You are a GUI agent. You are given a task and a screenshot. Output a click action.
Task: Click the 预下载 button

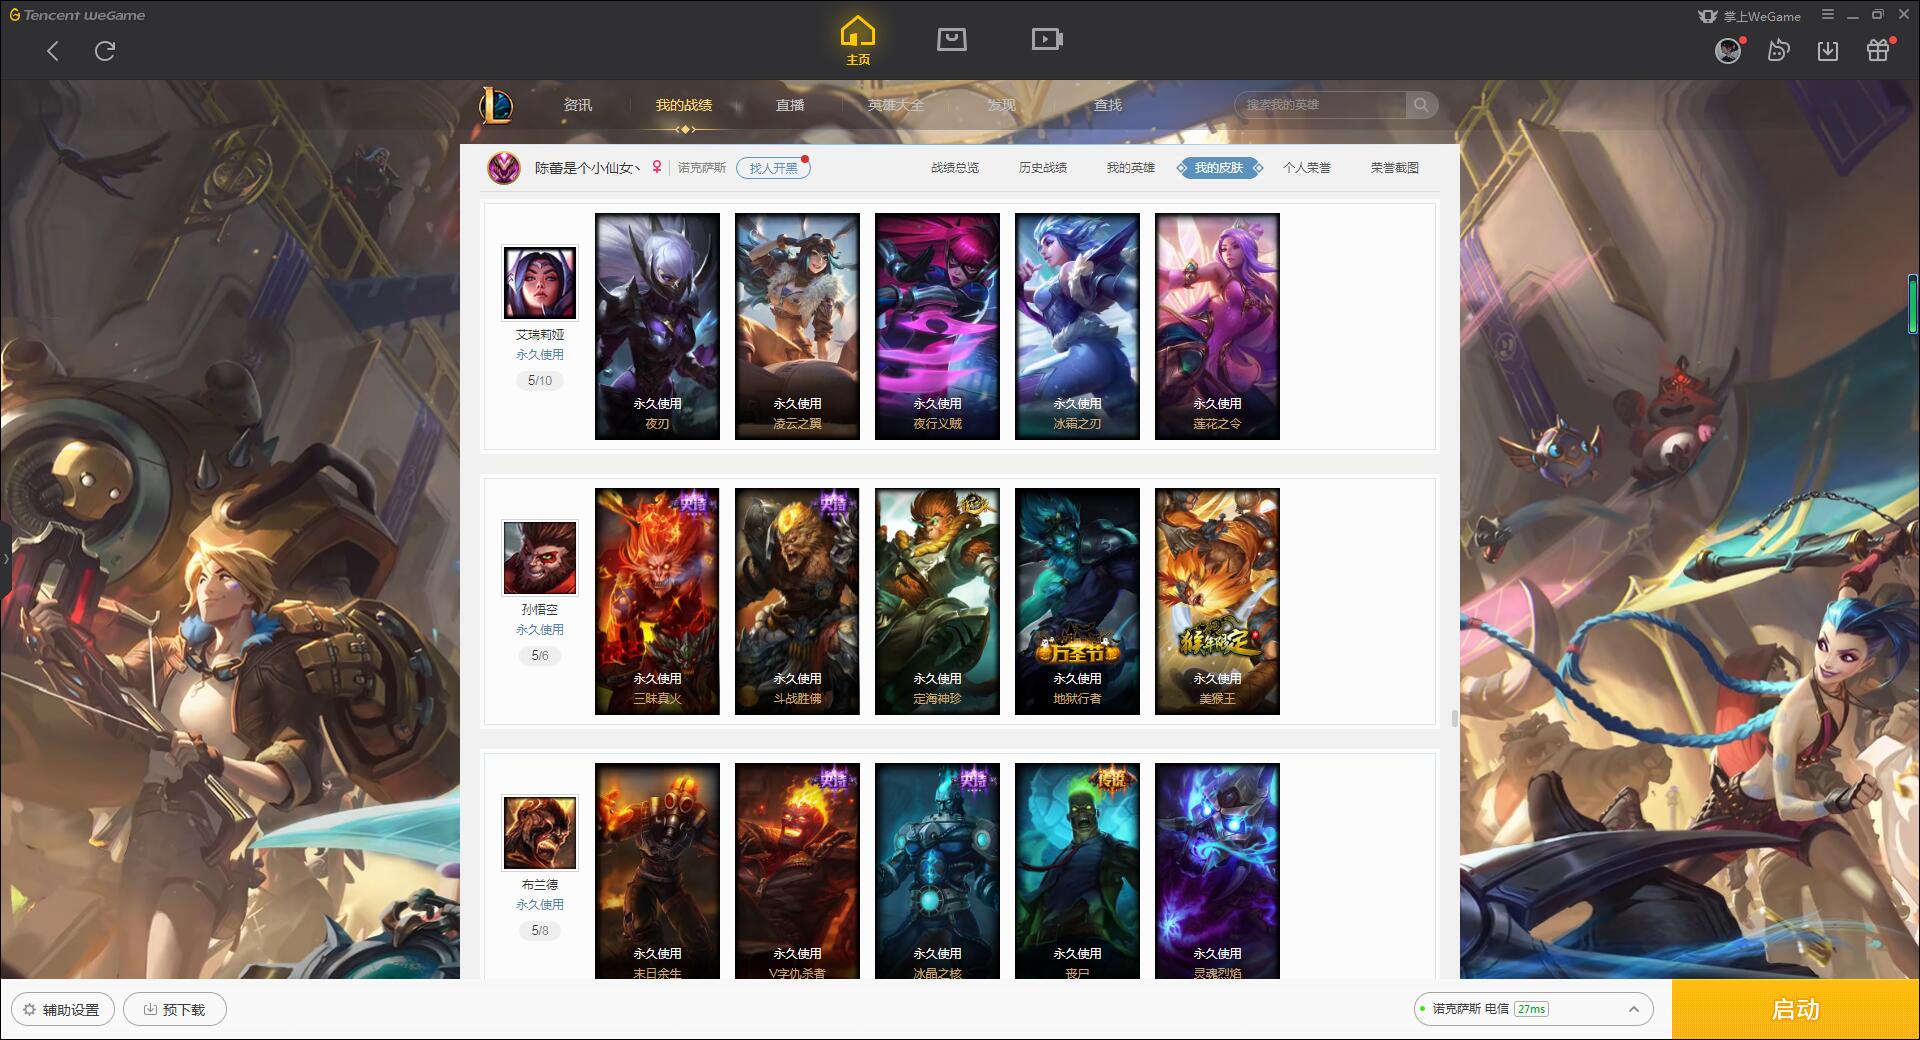(x=175, y=1010)
